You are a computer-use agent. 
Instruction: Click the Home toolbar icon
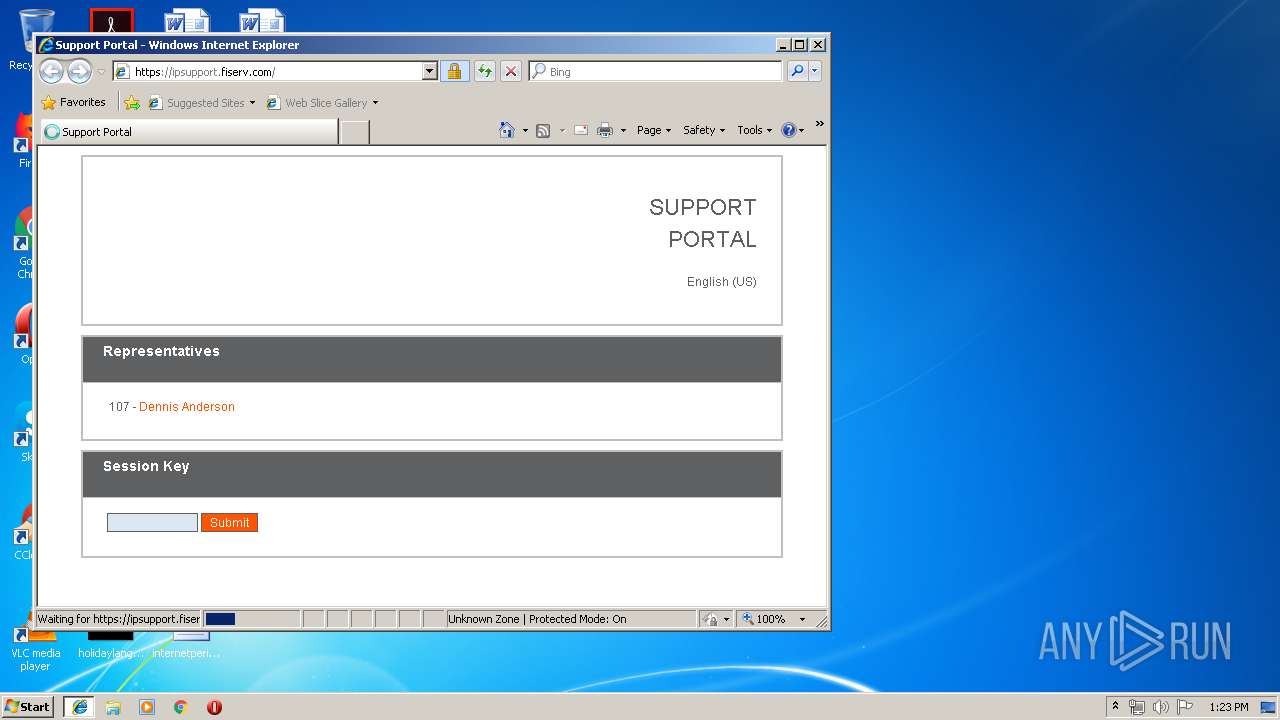tap(507, 130)
